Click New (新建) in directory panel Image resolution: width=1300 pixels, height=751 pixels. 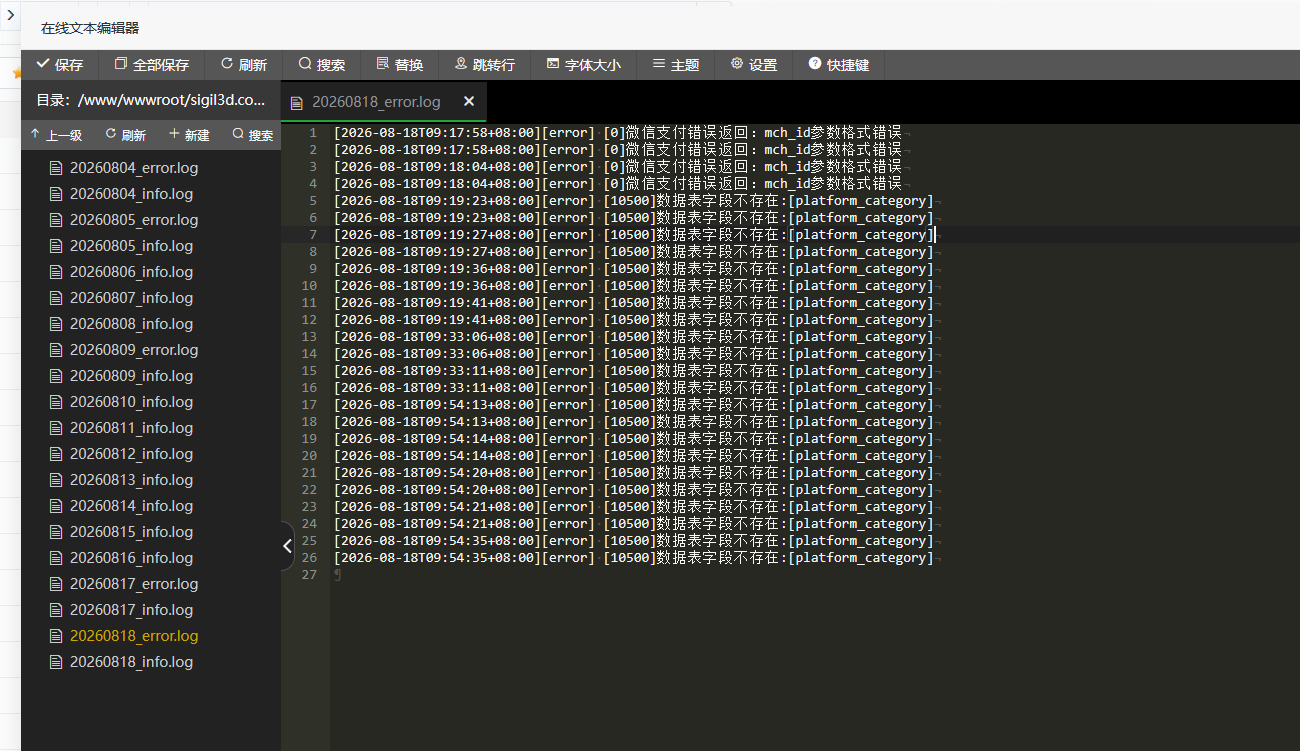[189, 135]
